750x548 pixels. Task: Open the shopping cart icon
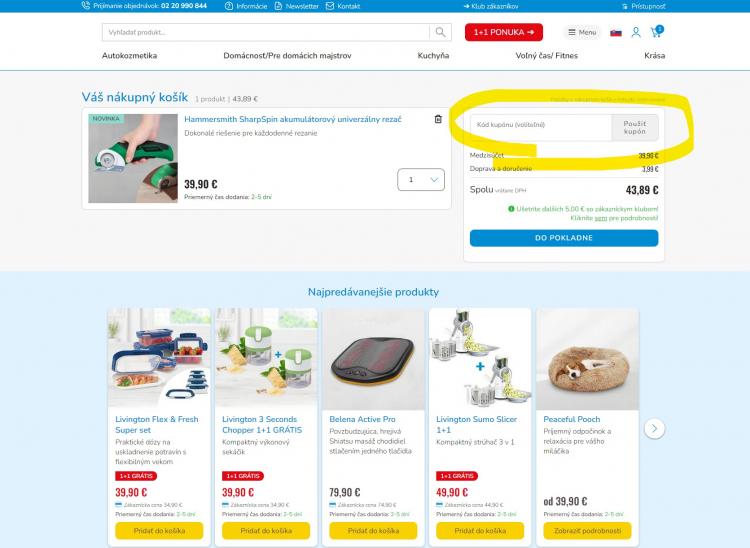point(657,32)
